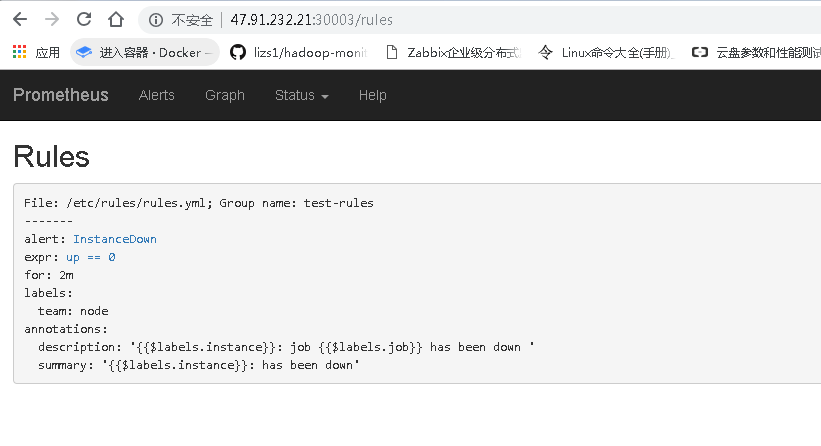Open the Zabbix bookmark
This screenshot has width=821, height=446.
tap(454, 52)
